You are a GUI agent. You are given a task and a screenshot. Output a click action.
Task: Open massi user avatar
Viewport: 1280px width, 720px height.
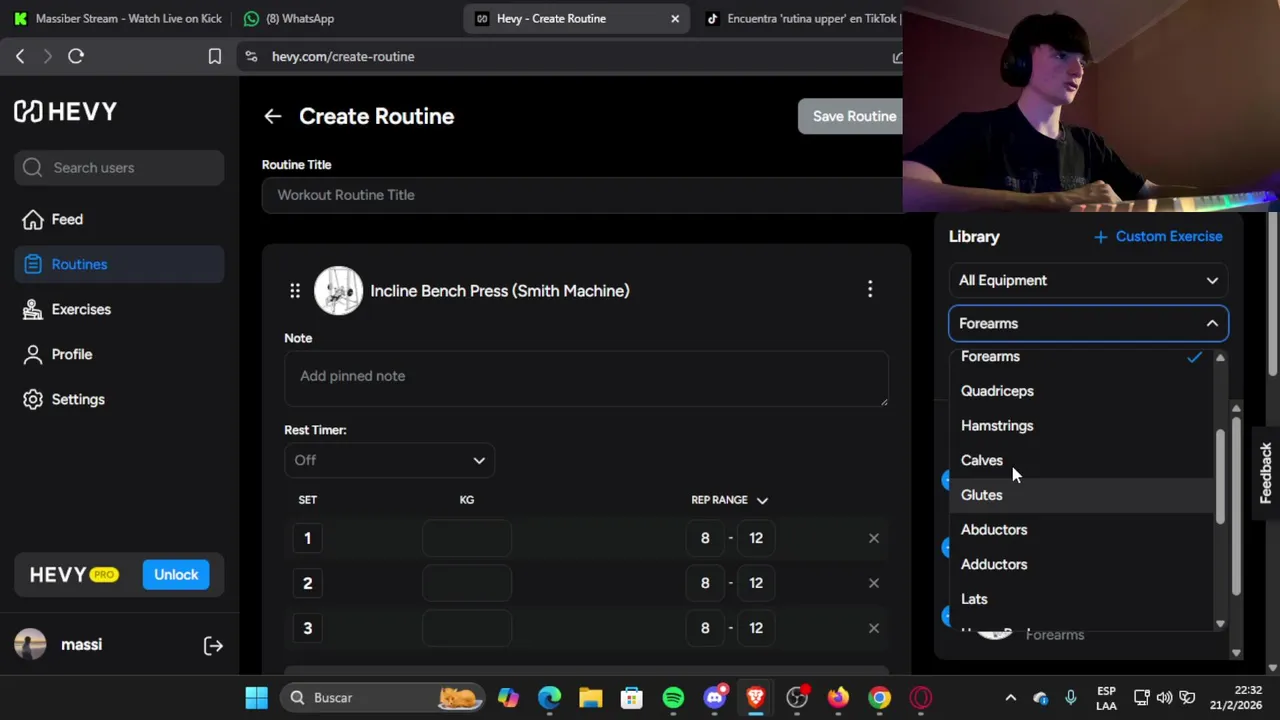30,644
